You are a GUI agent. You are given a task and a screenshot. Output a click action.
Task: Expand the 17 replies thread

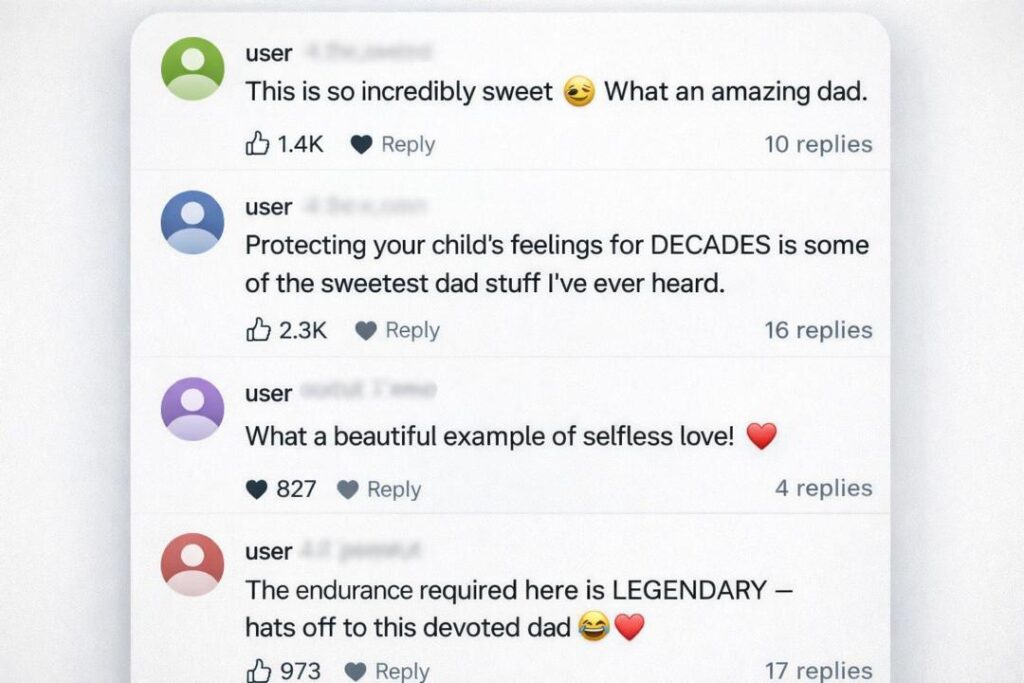click(818, 671)
